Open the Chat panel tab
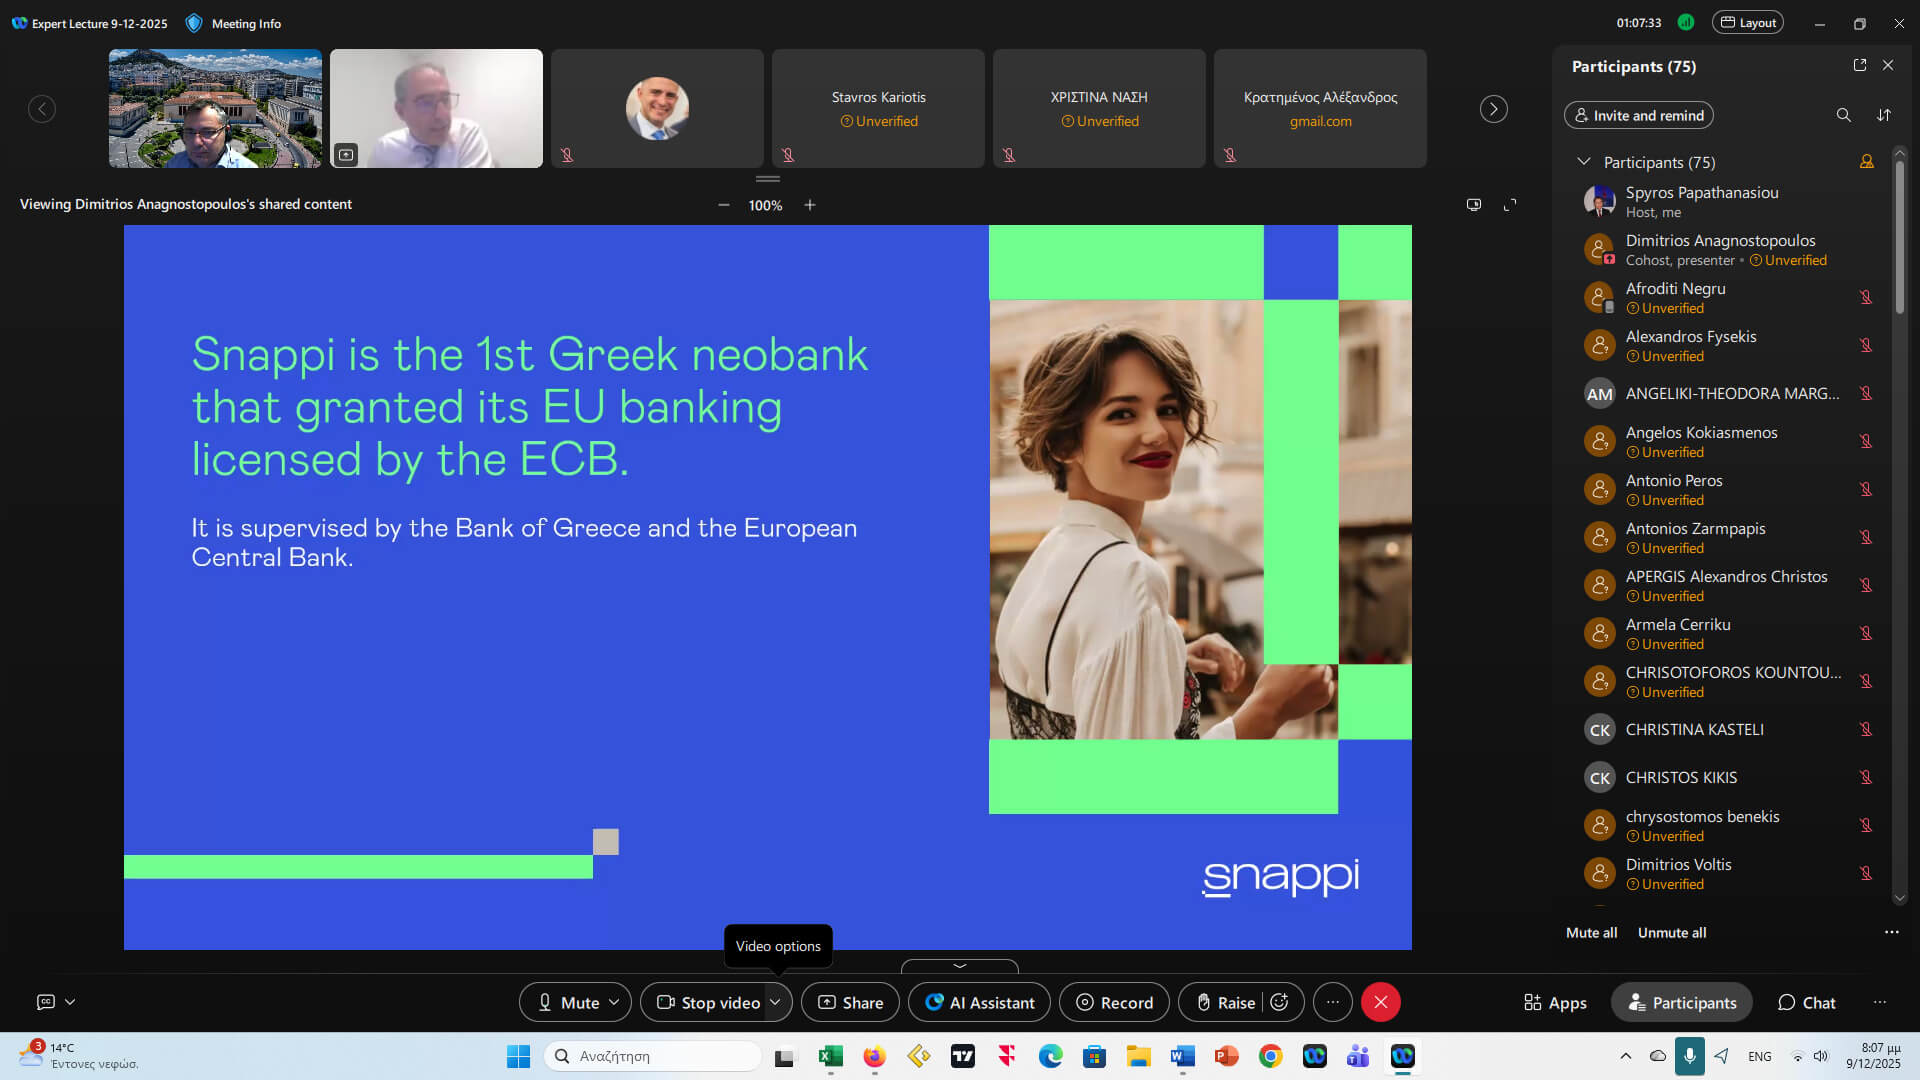 click(x=1806, y=1002)
